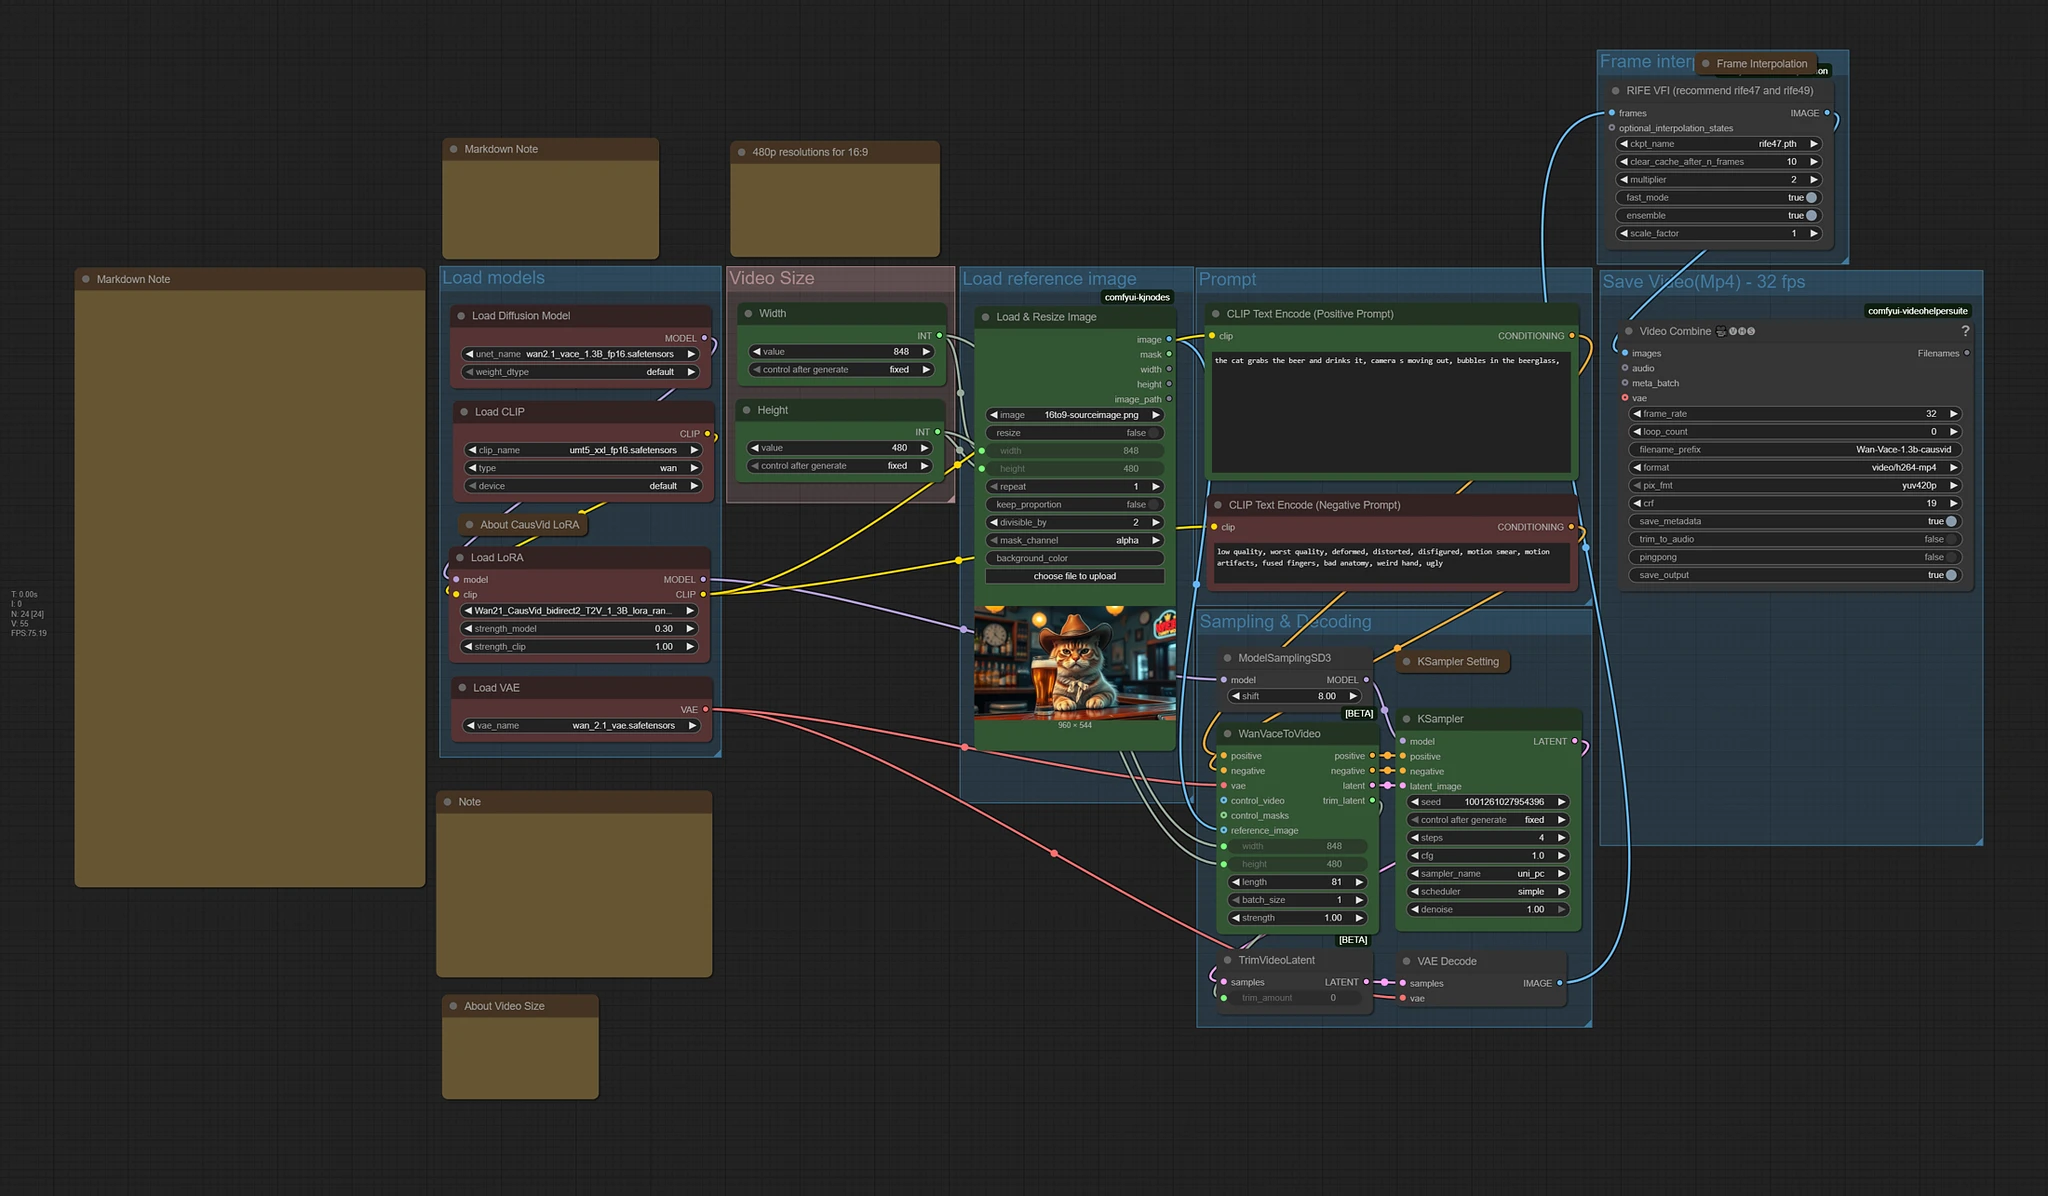Click the choose file to upload button
This screenshot has width=2048, height=1196.
point(1074,576)
